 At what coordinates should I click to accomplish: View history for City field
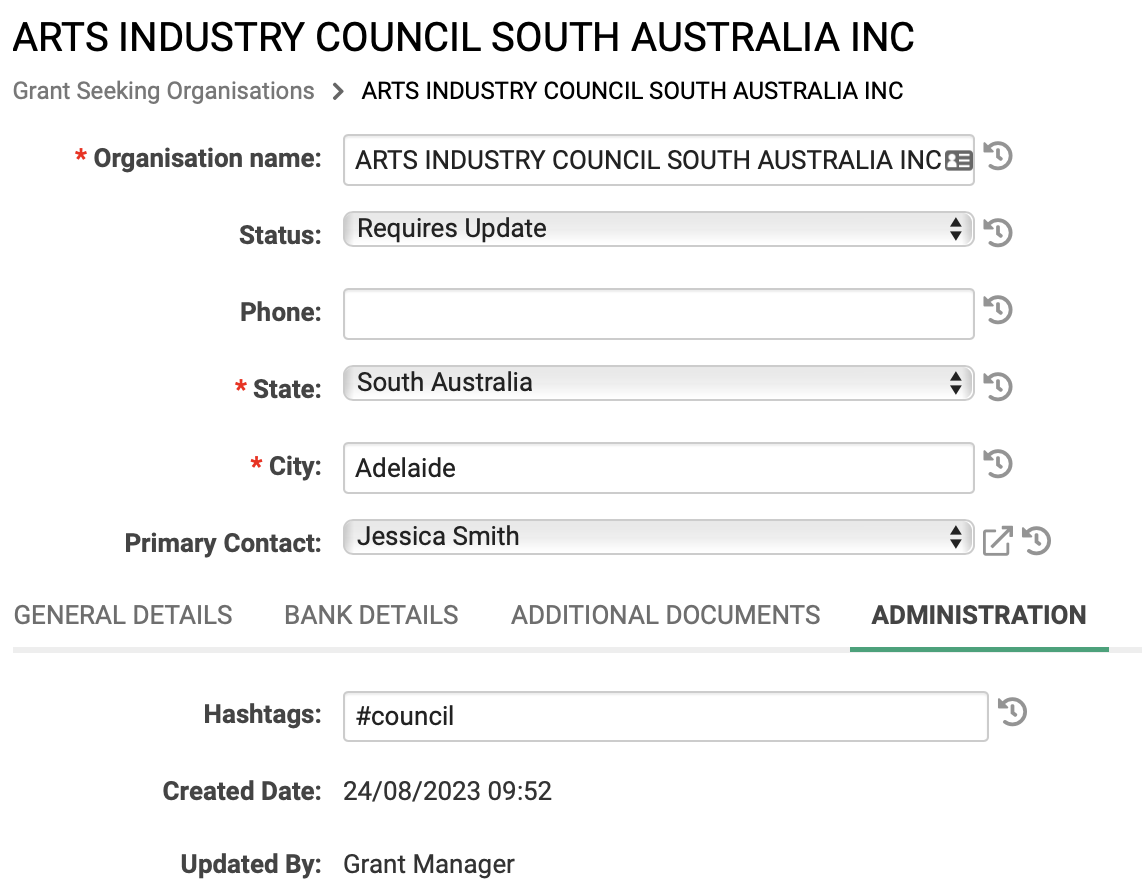pos(998,463)
